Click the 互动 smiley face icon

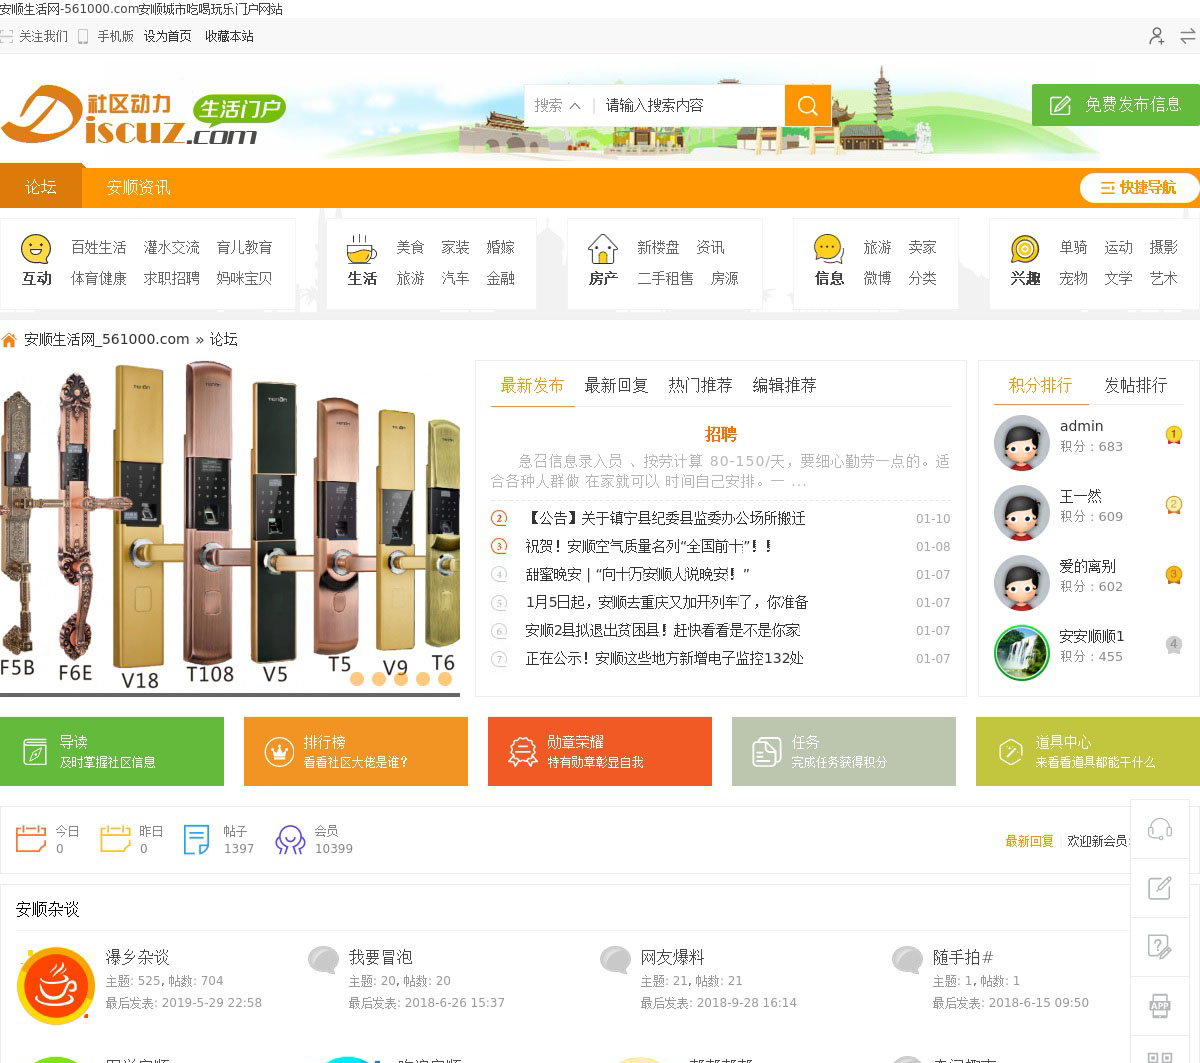(36, 248)
